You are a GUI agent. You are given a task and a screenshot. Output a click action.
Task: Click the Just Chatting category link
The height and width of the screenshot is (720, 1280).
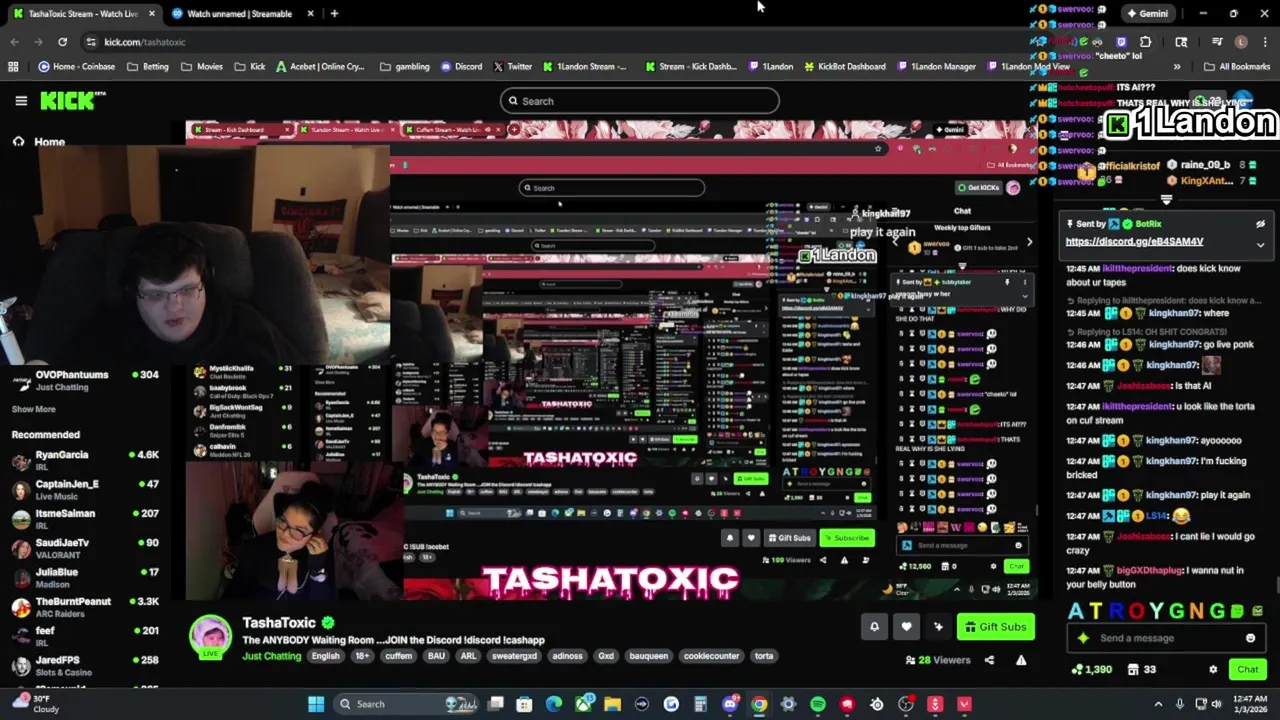click(271, 656)
